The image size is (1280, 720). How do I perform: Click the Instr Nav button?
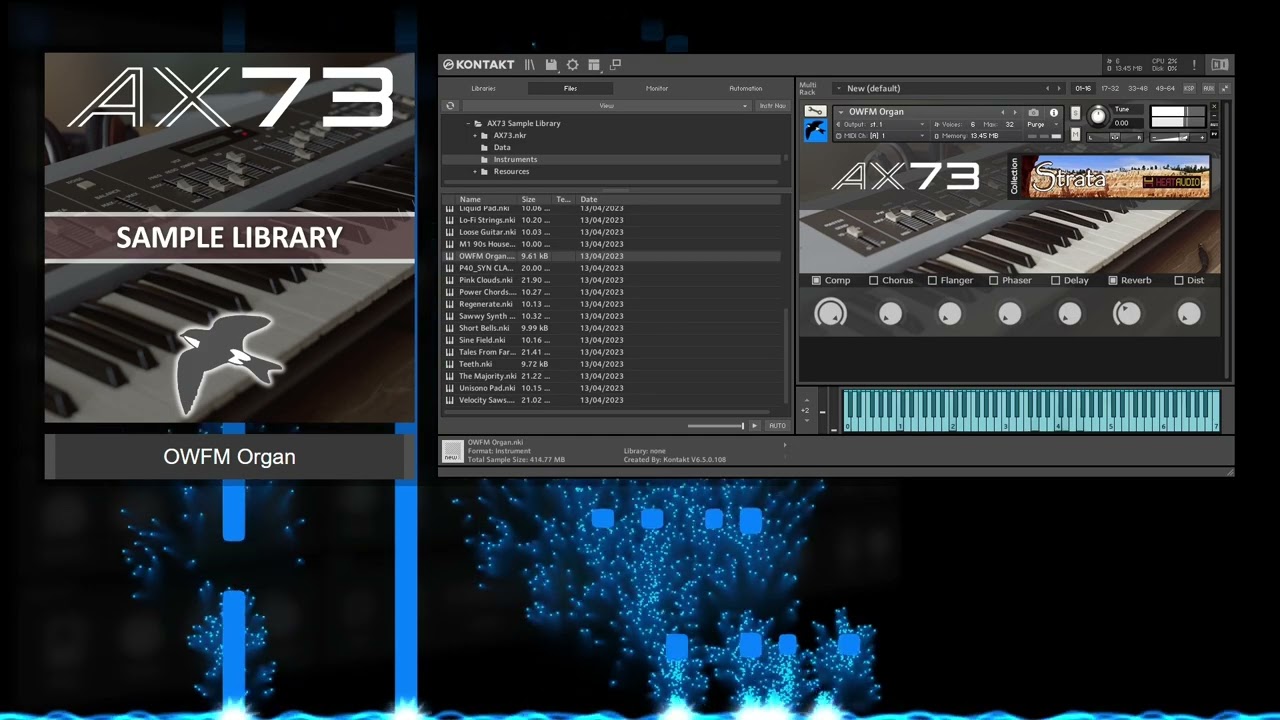pos(772,105)
